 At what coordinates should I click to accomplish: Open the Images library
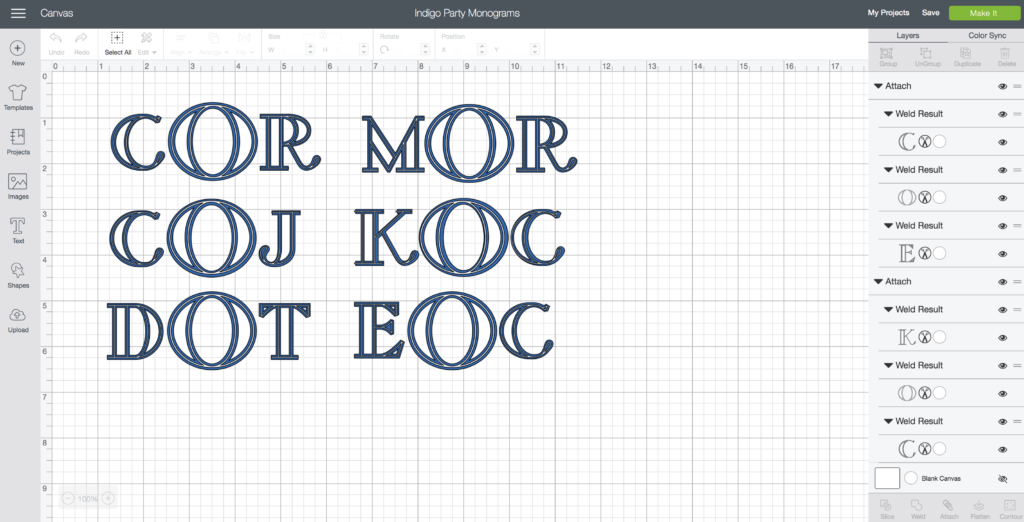tap(18, 182)
